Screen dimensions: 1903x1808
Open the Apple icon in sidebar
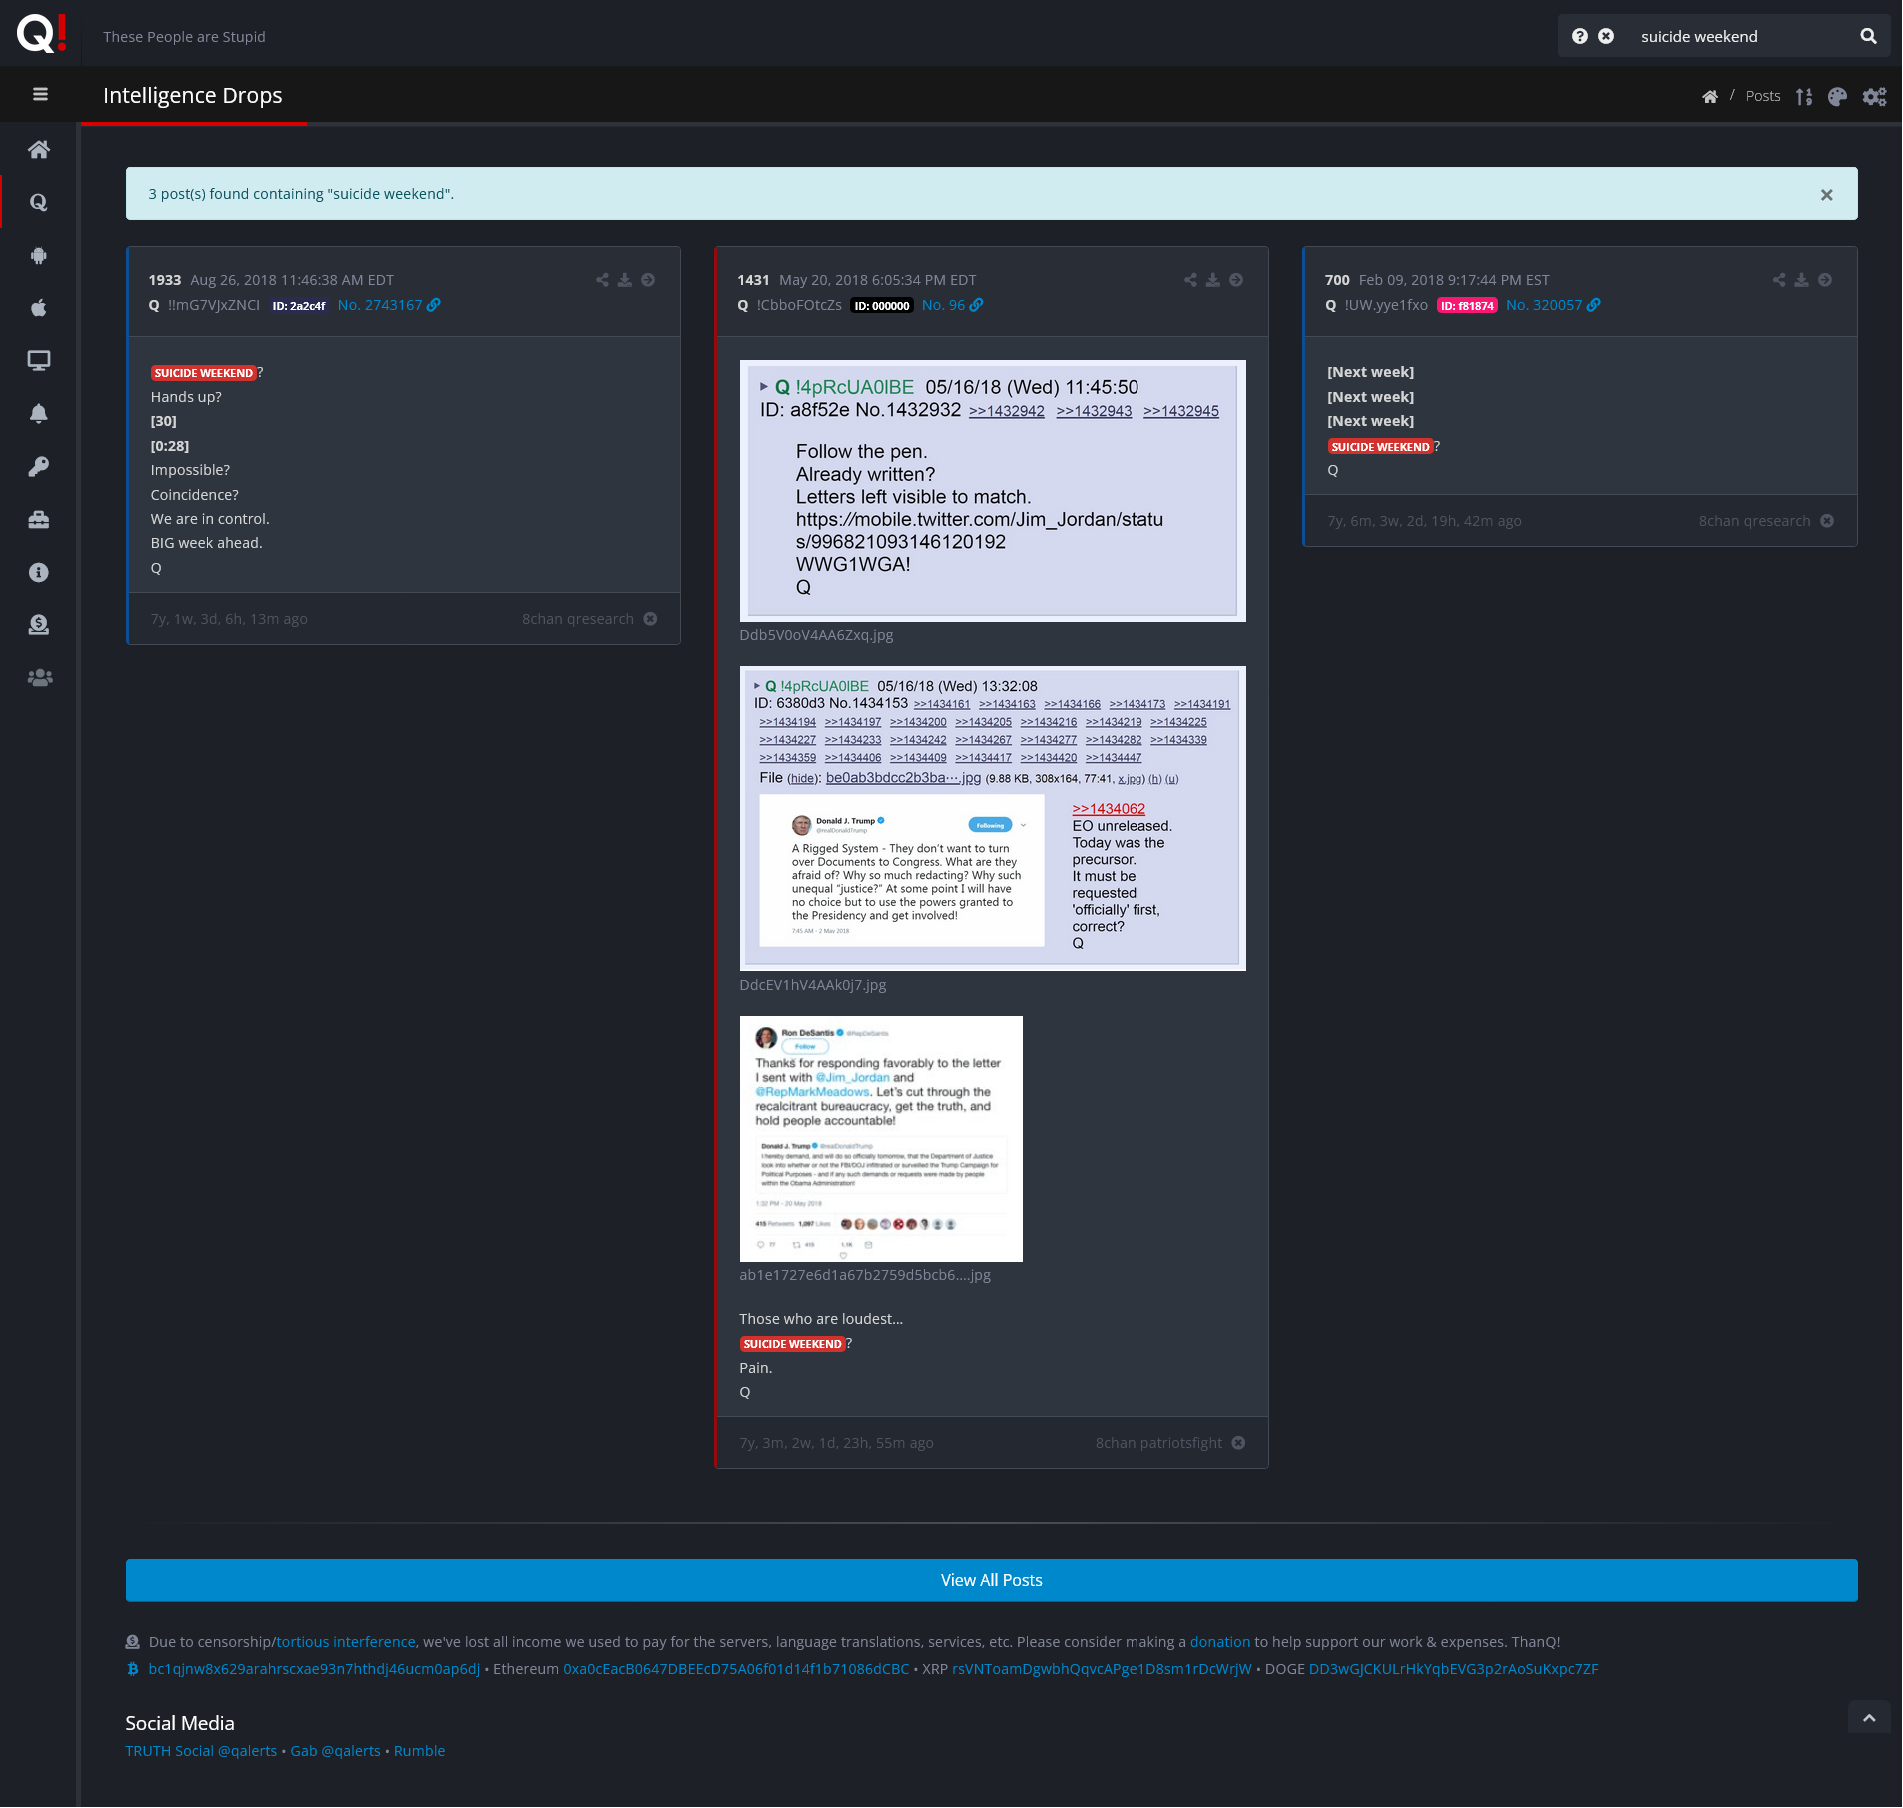(x=39, y=308)
